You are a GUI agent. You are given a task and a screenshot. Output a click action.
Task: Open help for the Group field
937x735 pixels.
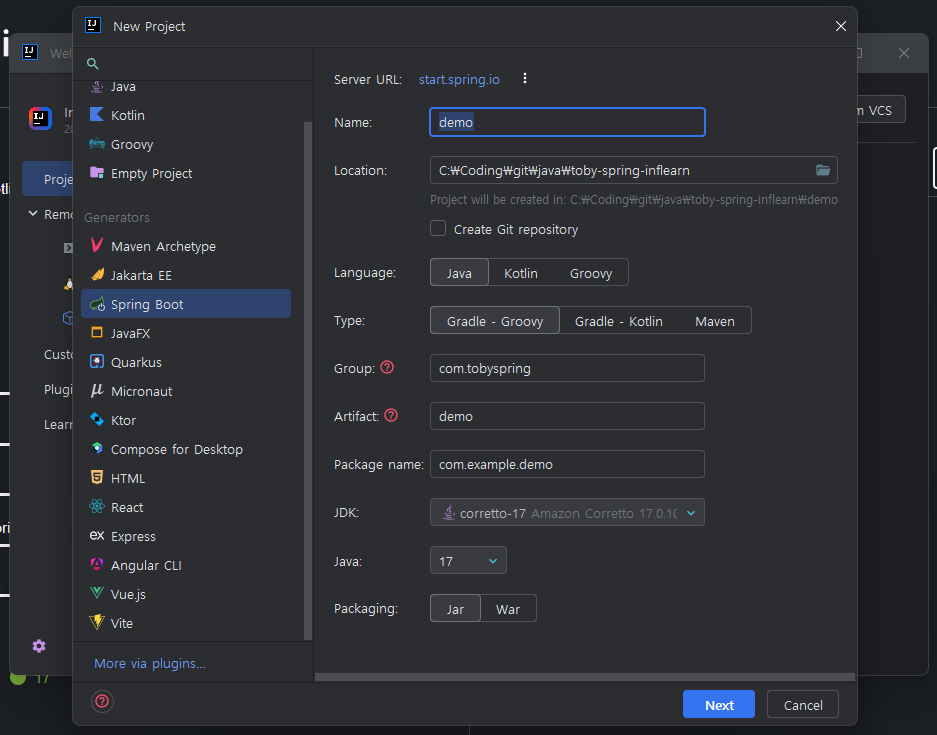tap(387, 368)
